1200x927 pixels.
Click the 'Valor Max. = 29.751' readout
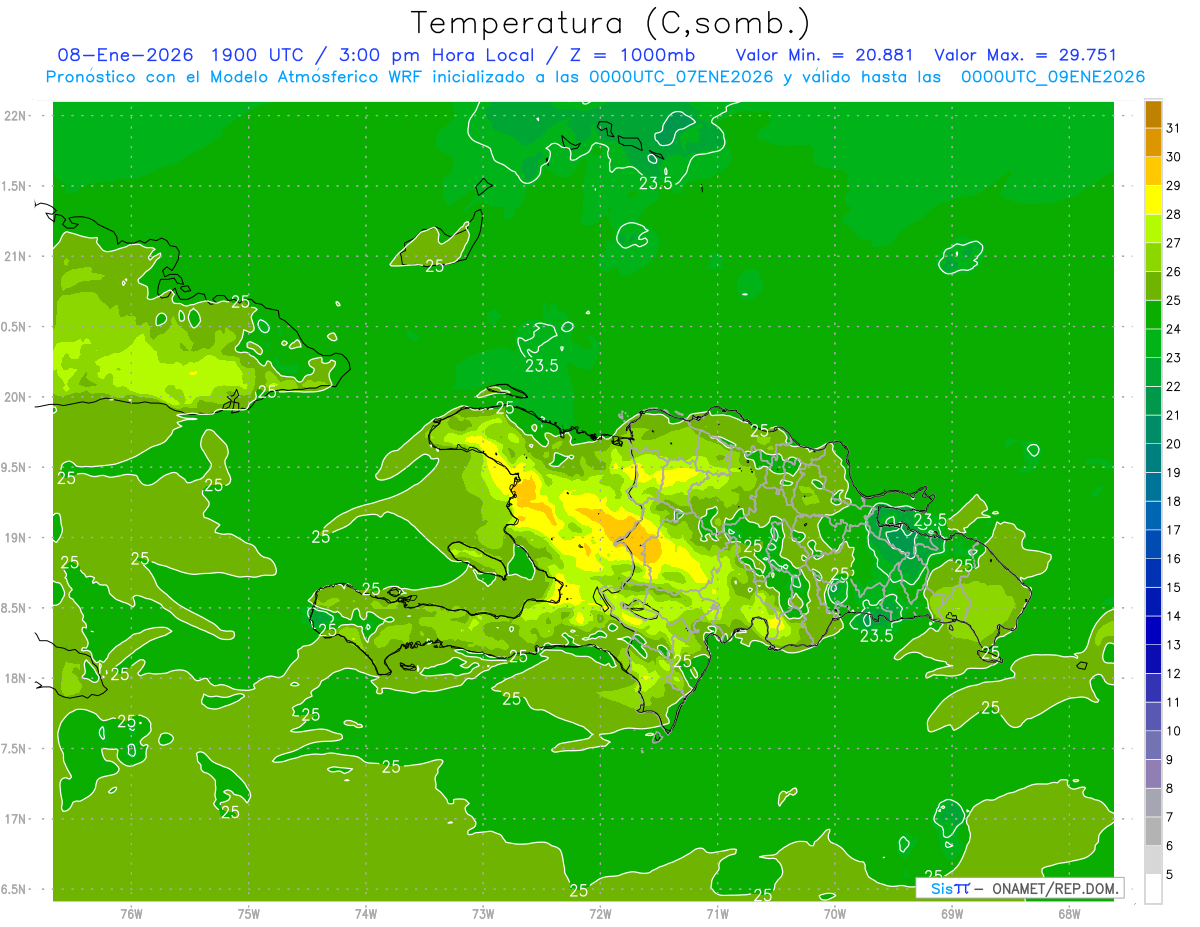pyautogui.click(x=1025, y=55)
